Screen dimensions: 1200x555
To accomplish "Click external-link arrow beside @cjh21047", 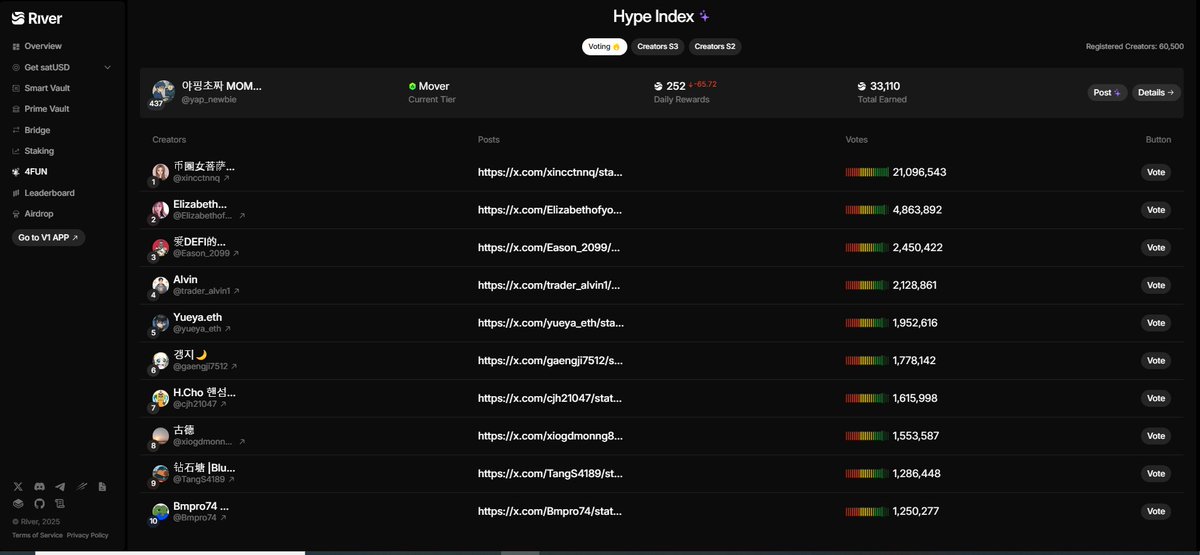I will pyautogui.click(x=222, y=404).
